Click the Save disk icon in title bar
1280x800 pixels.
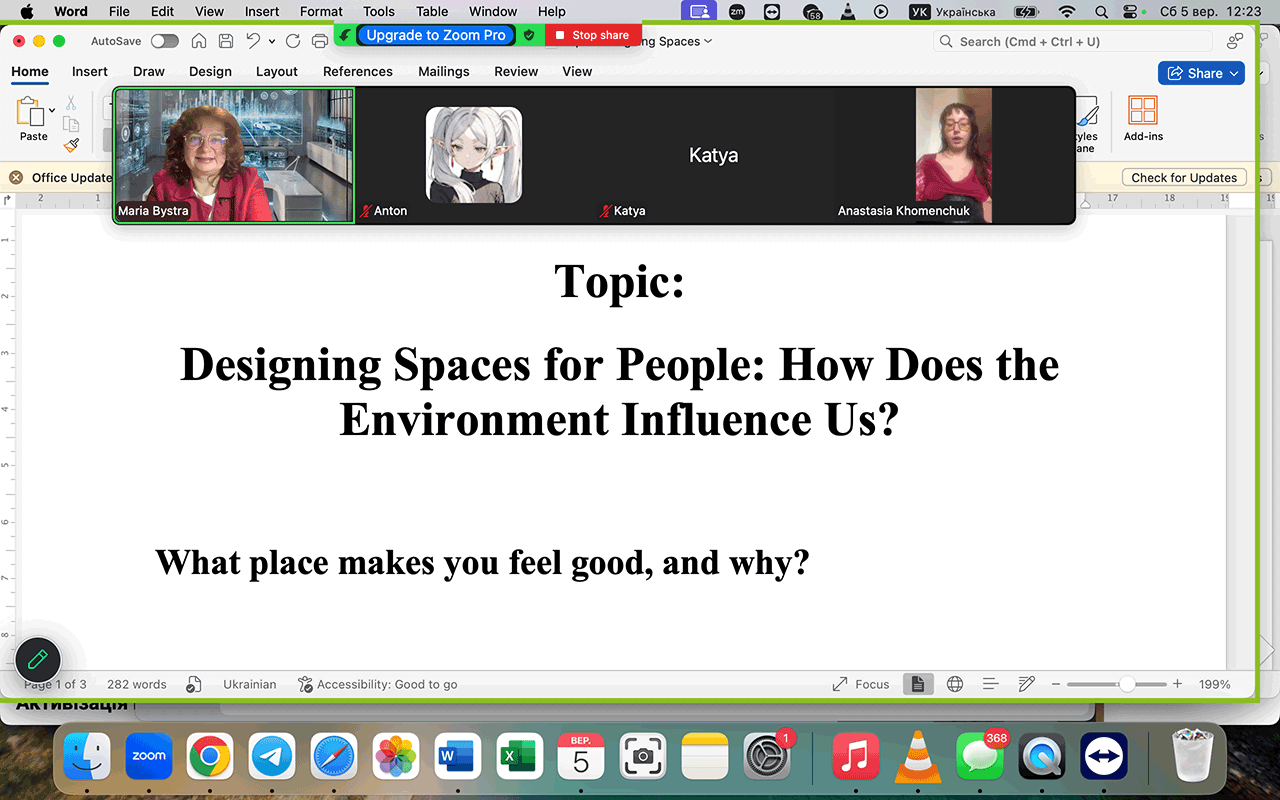(226, 41)
